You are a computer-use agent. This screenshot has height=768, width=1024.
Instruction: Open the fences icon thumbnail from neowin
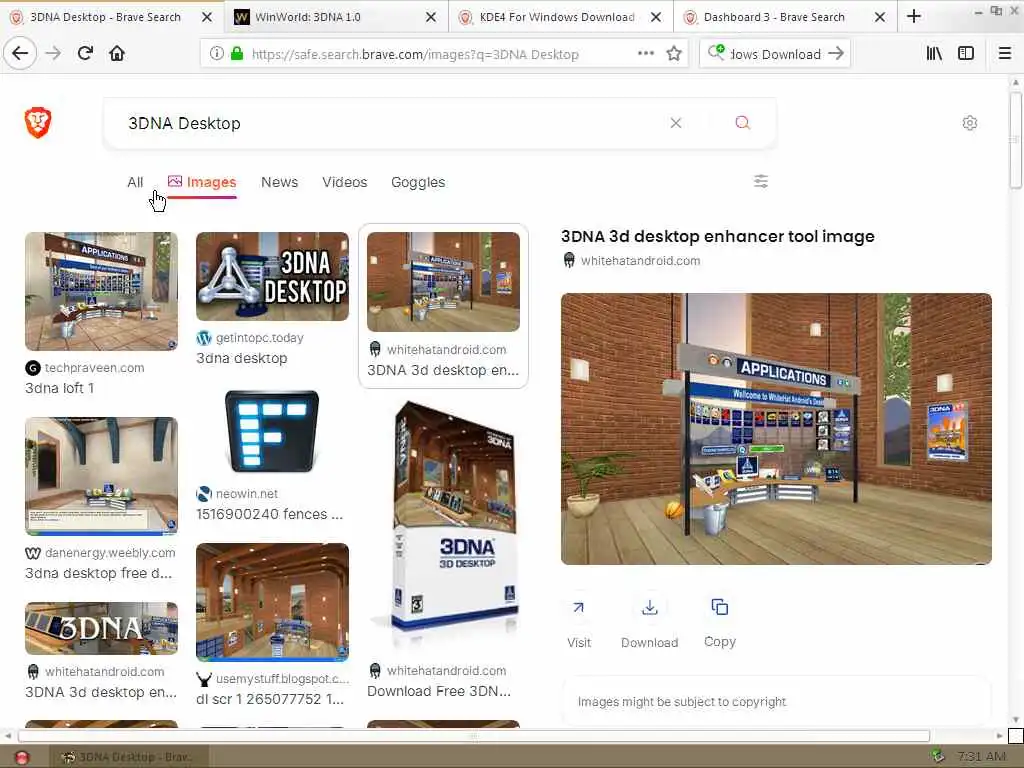pos(272,432)
